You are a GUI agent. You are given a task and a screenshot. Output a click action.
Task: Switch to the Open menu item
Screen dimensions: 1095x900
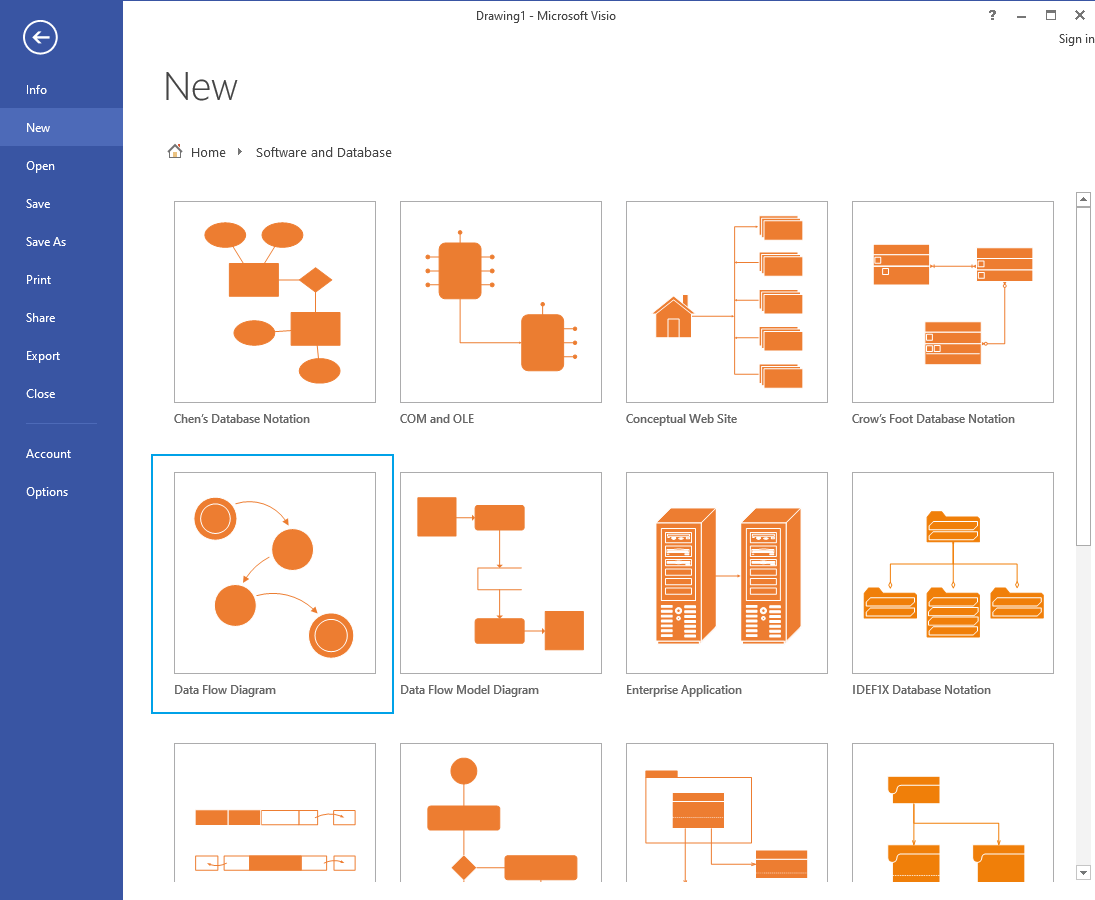(41, 166)
